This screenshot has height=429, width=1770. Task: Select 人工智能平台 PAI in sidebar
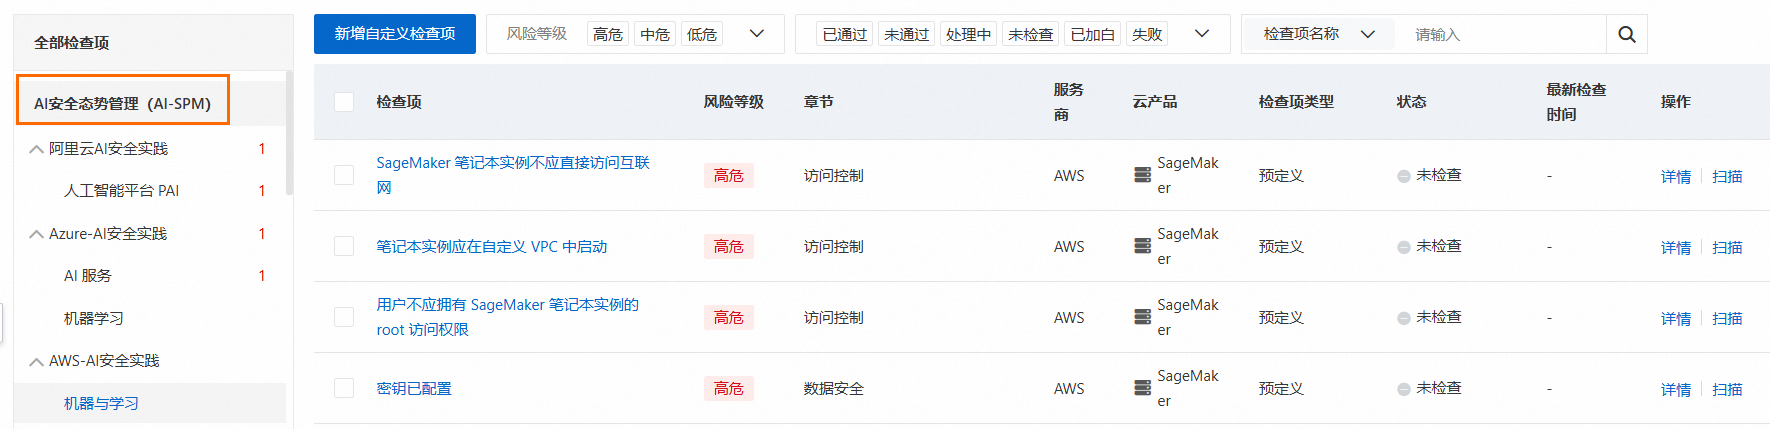coord(121,190)
